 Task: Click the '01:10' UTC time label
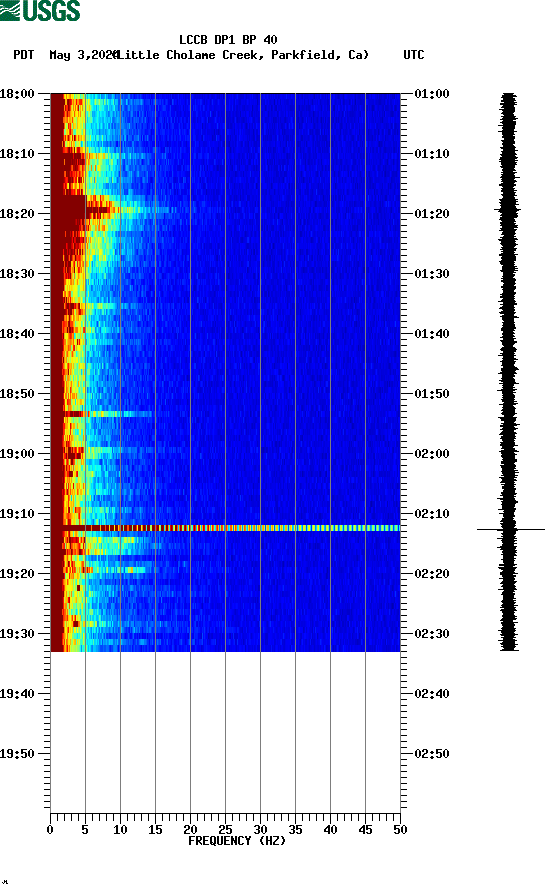pos(432,154)
